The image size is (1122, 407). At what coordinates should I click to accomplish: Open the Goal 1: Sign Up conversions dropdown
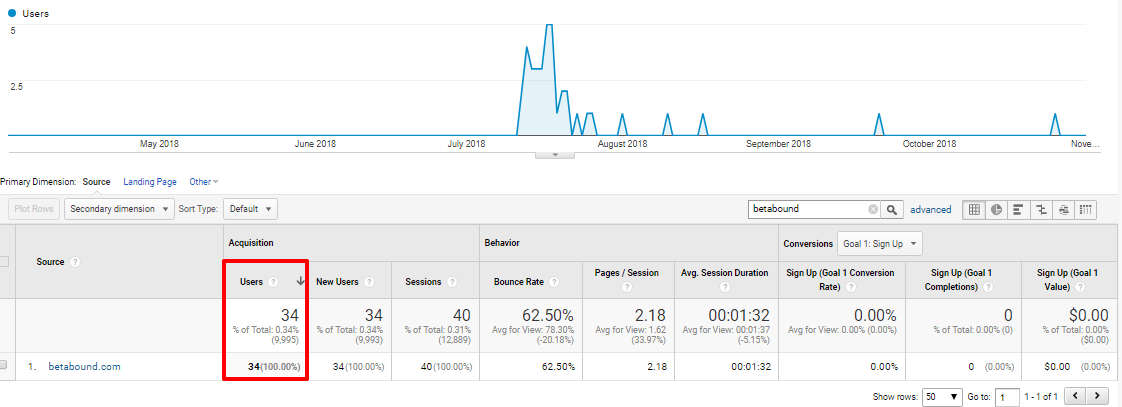pyautogui.click(x=879, y=243)
